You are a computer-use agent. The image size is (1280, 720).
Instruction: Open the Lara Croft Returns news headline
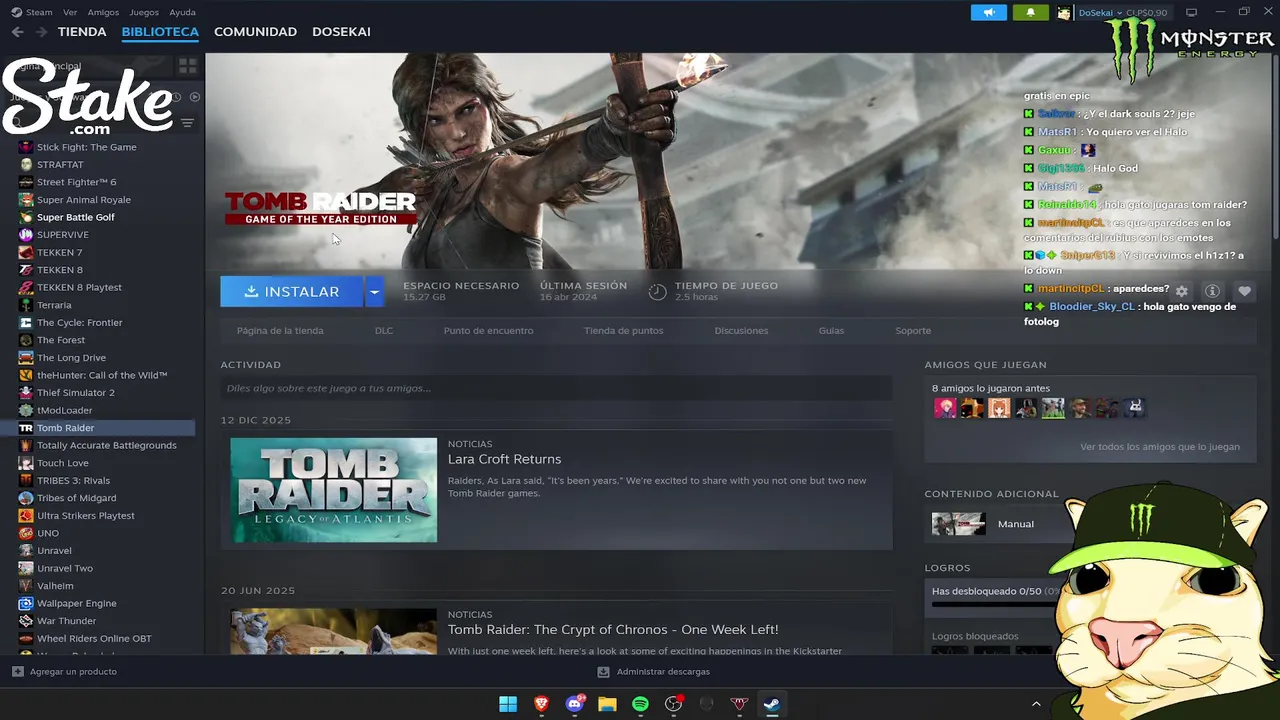504,459
